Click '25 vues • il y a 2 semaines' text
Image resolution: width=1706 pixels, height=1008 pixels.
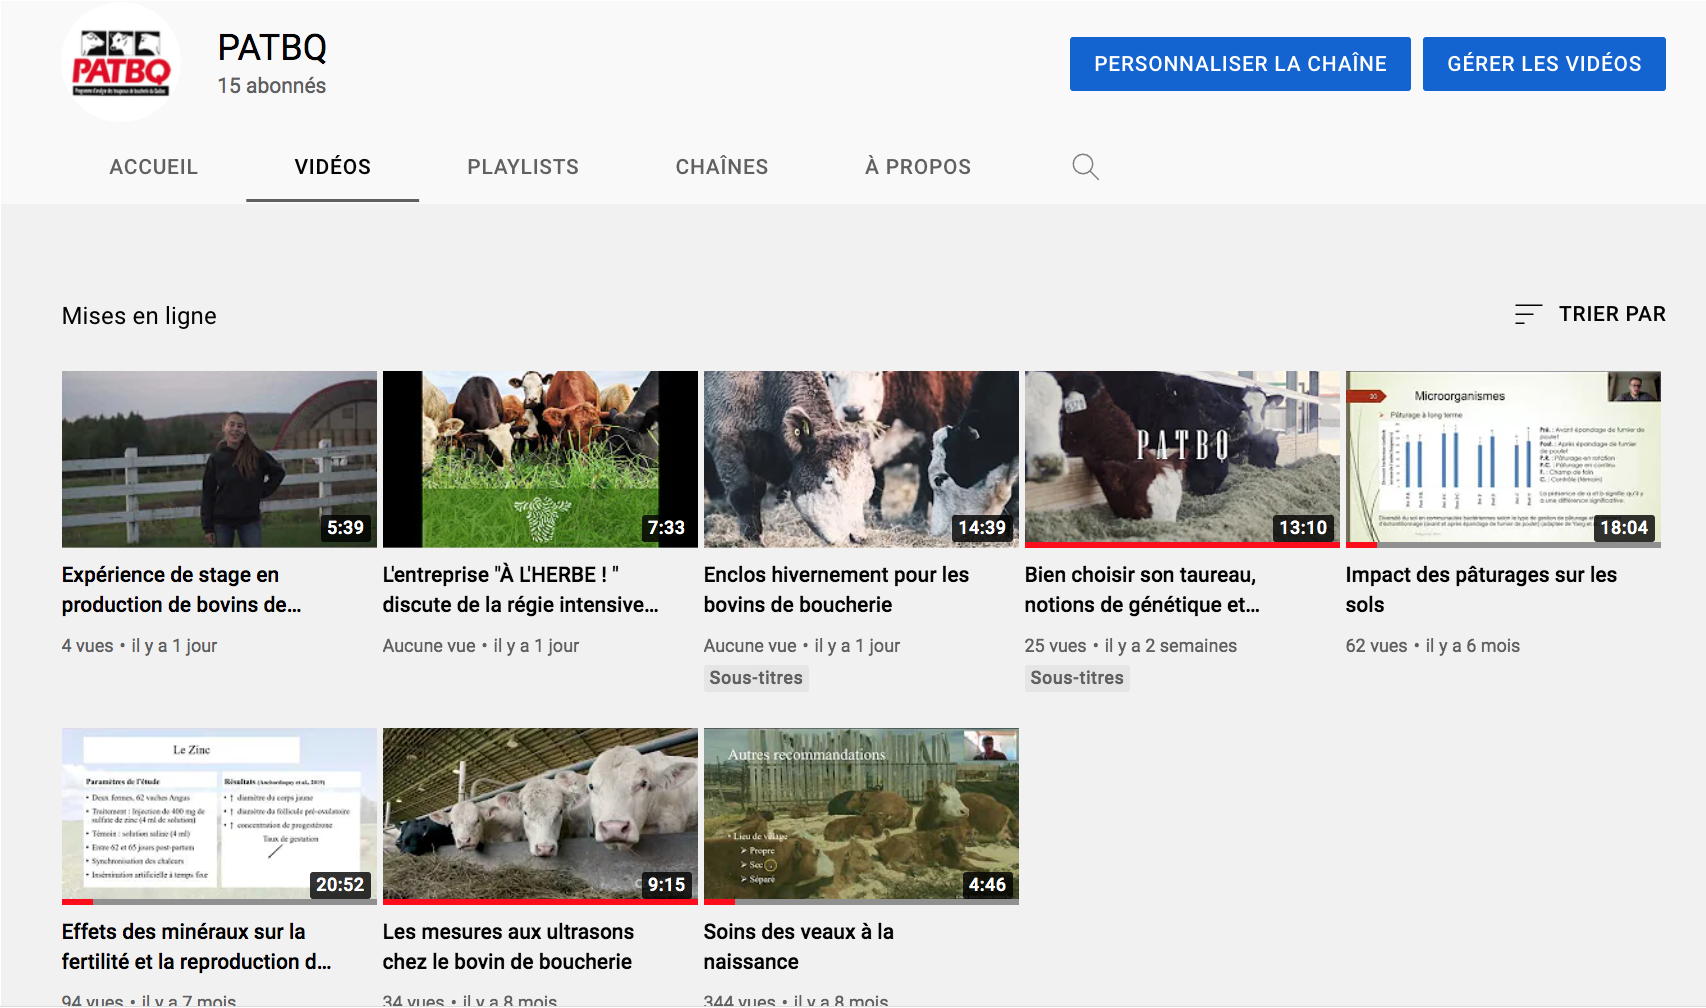pyautogui.click(x=1131, y=646)
